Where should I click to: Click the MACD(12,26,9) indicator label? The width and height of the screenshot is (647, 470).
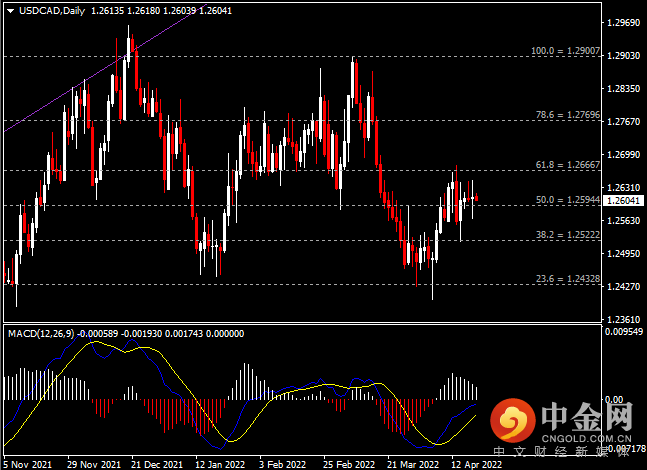tap(41, 333)
